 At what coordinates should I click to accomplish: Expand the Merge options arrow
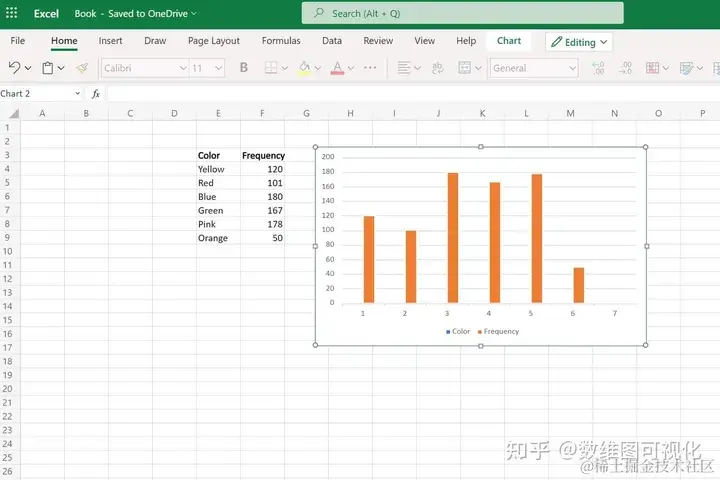pos(478,68)
